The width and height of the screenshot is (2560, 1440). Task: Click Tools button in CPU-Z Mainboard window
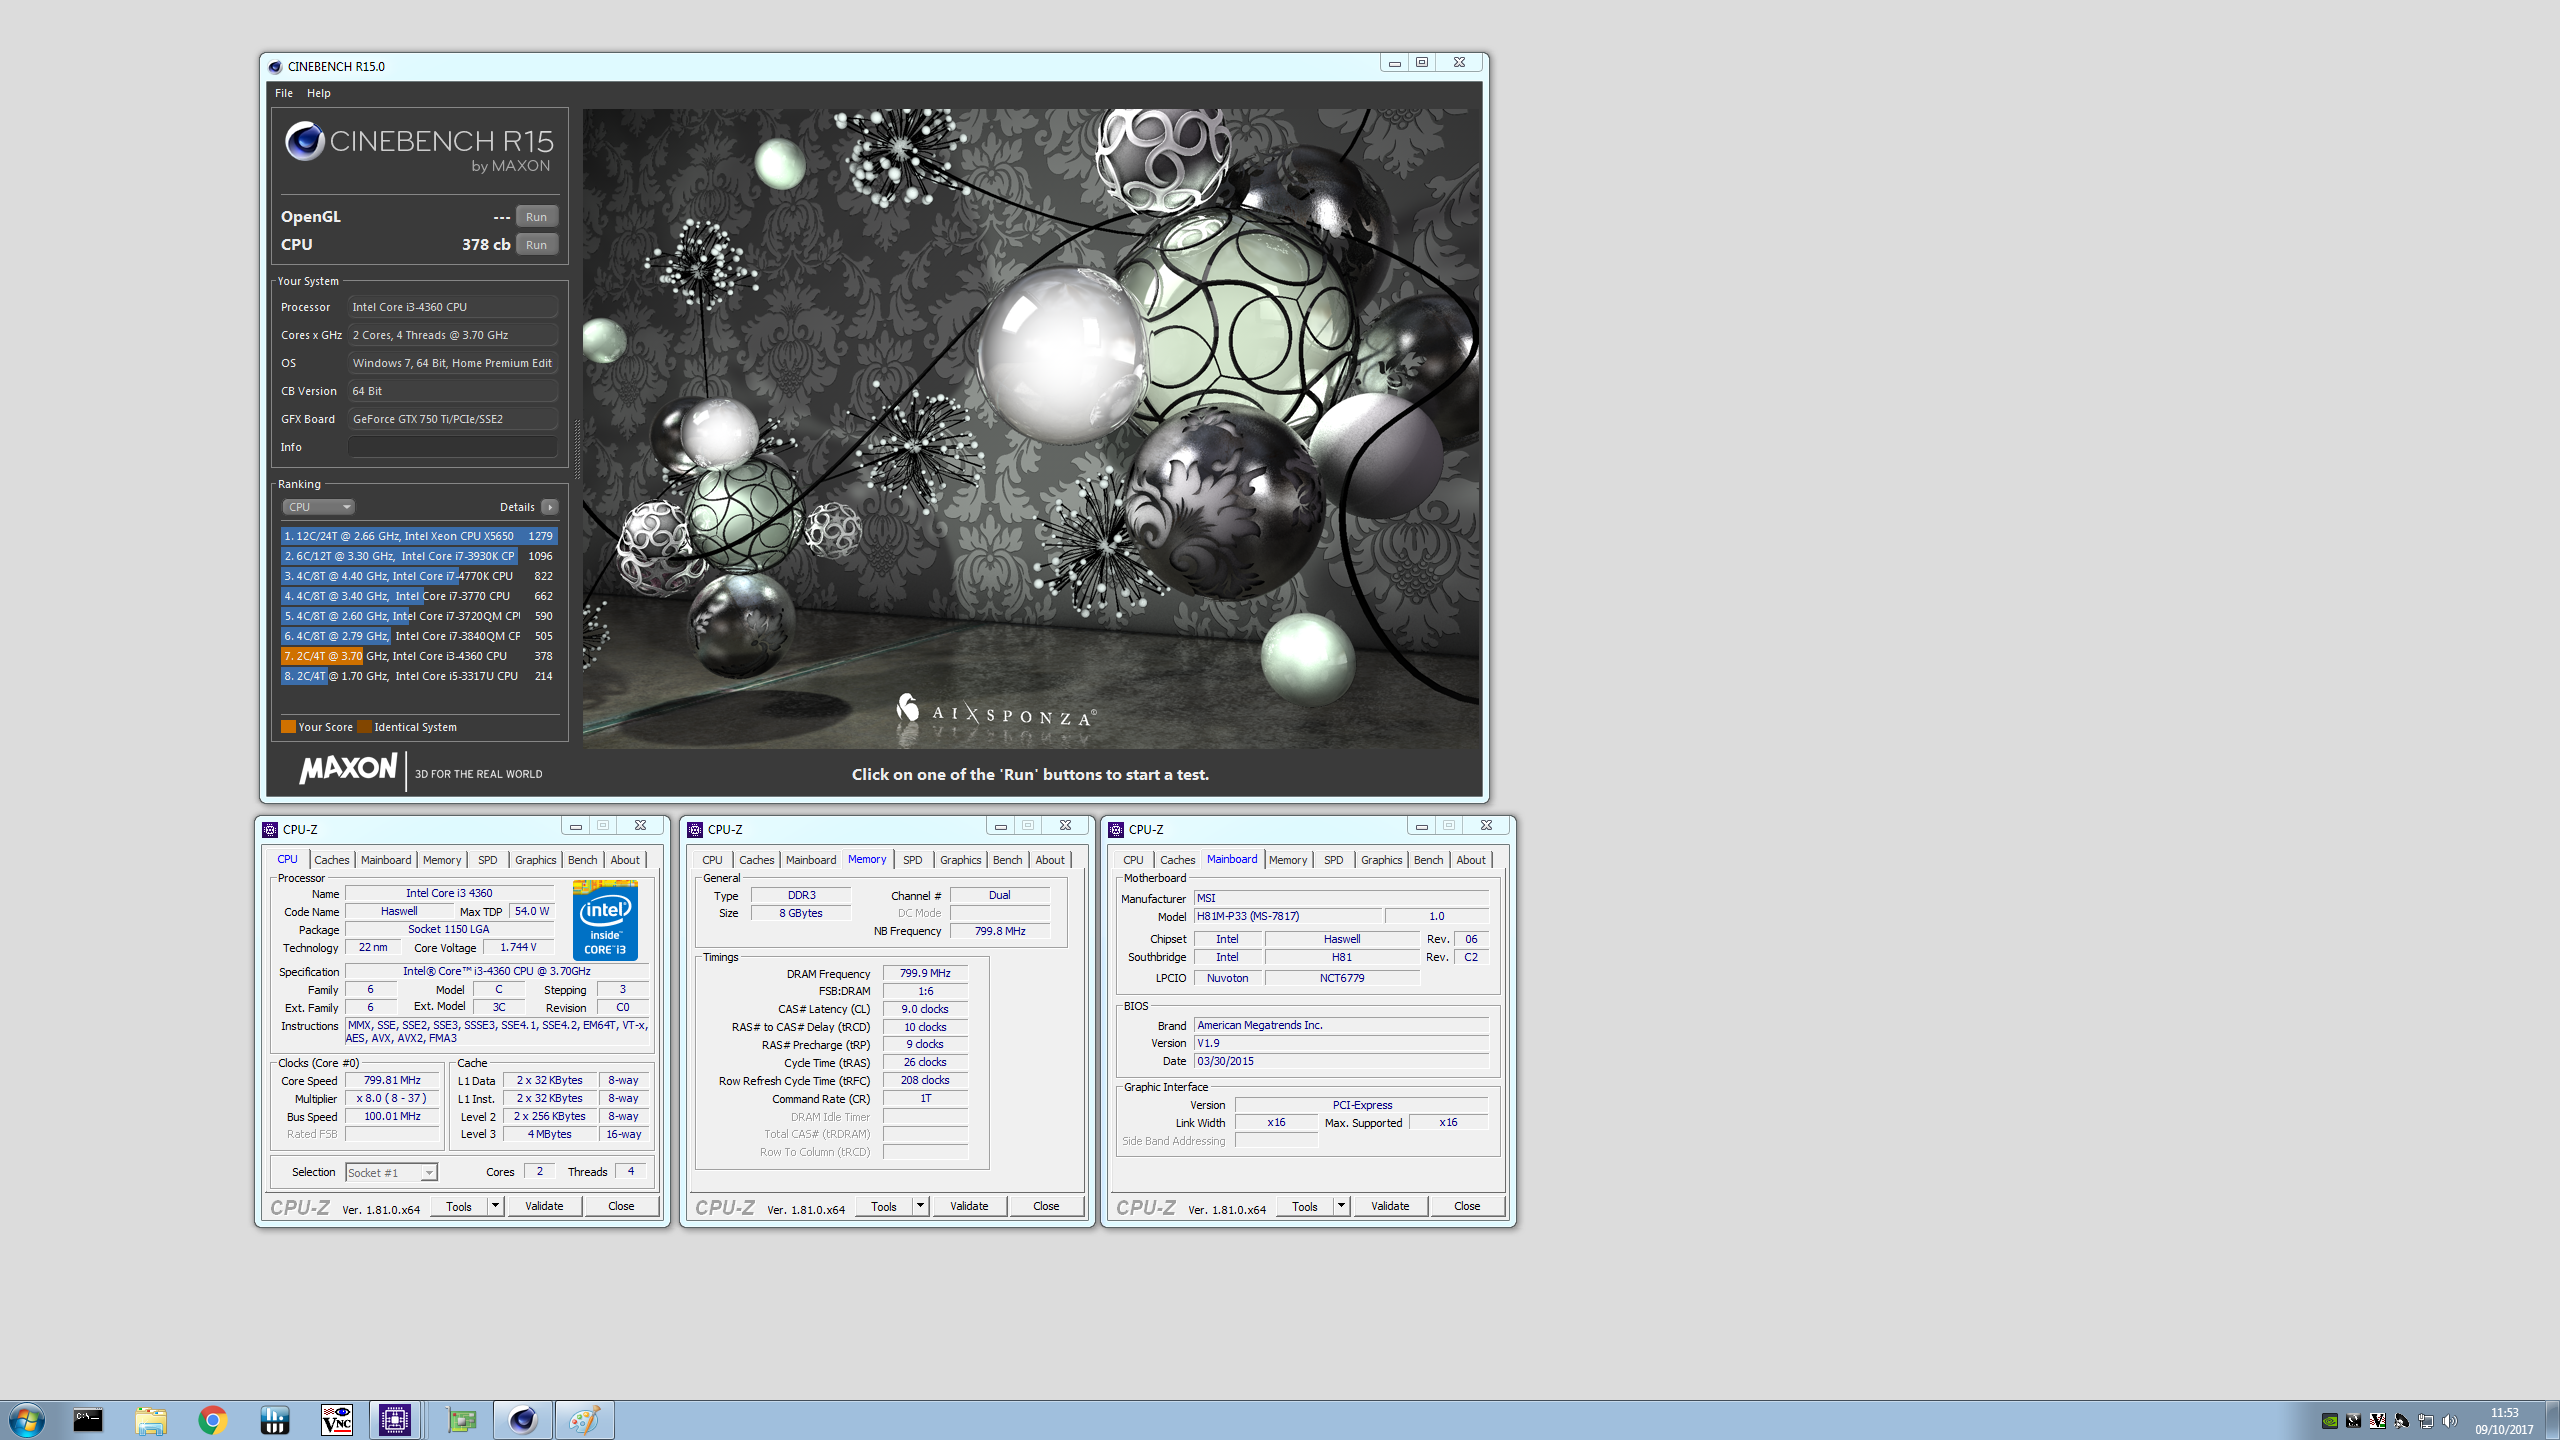(1305, 1206)
